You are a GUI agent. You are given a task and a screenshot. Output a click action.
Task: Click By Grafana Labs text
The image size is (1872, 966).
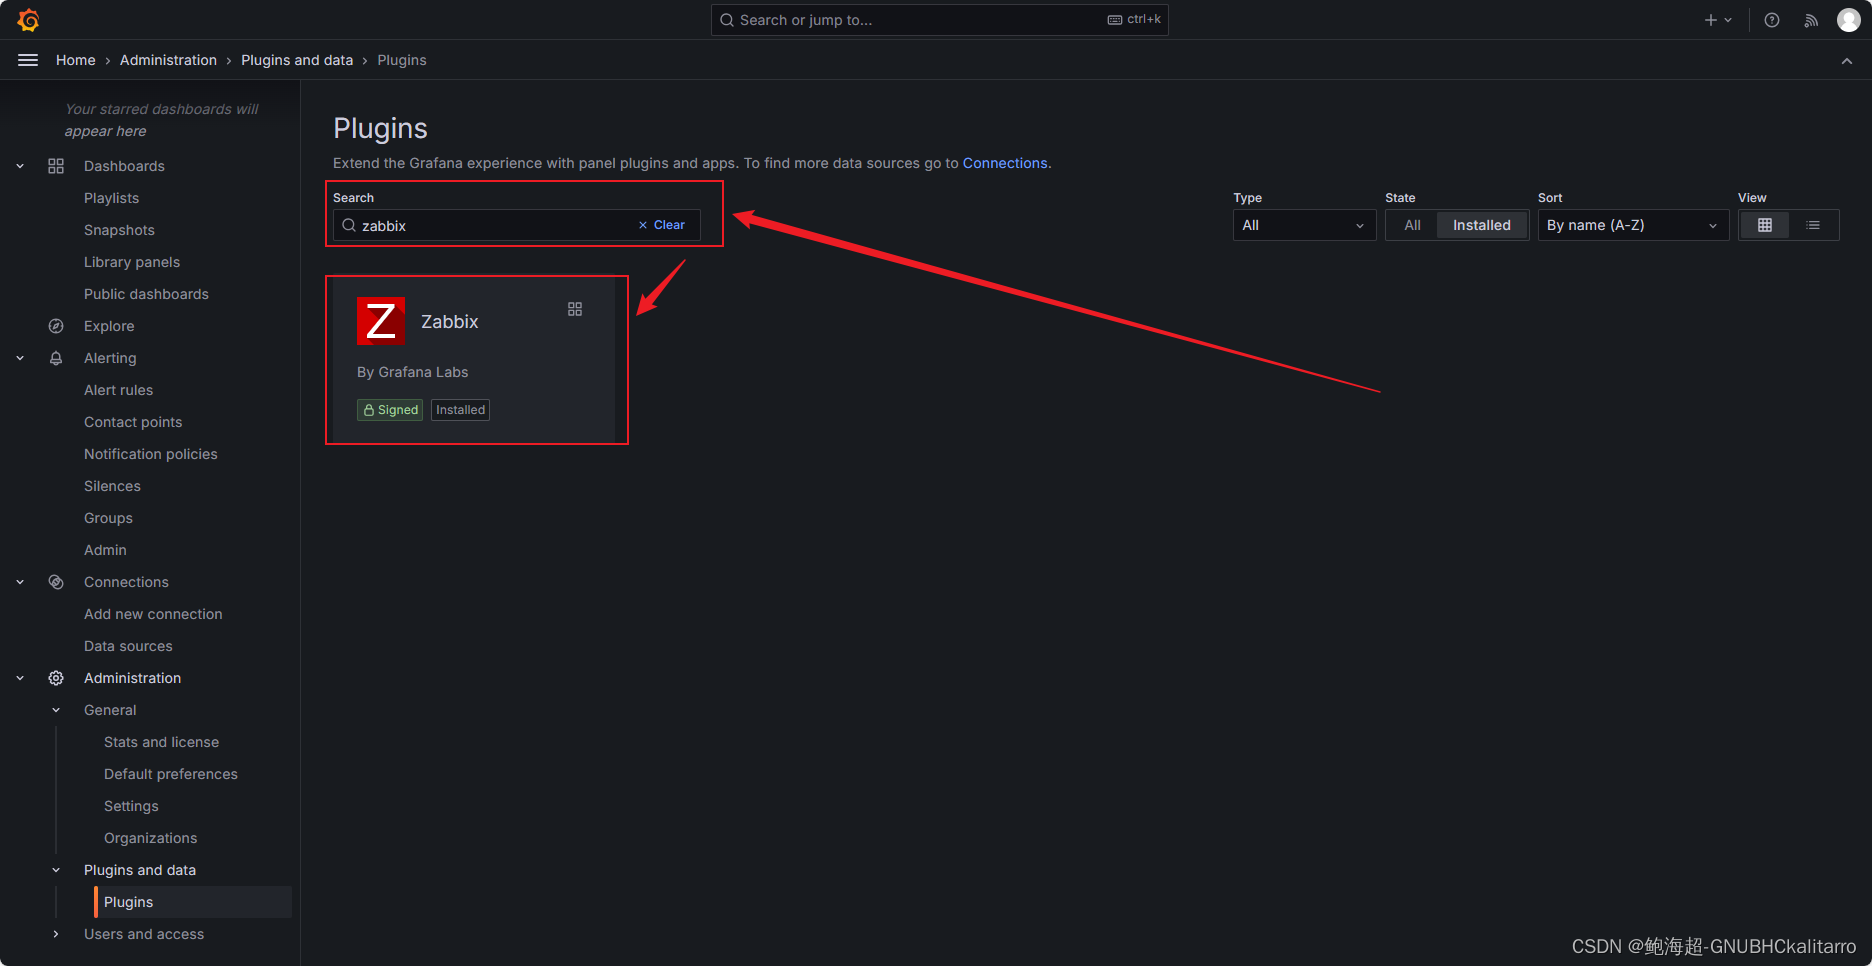412,372
